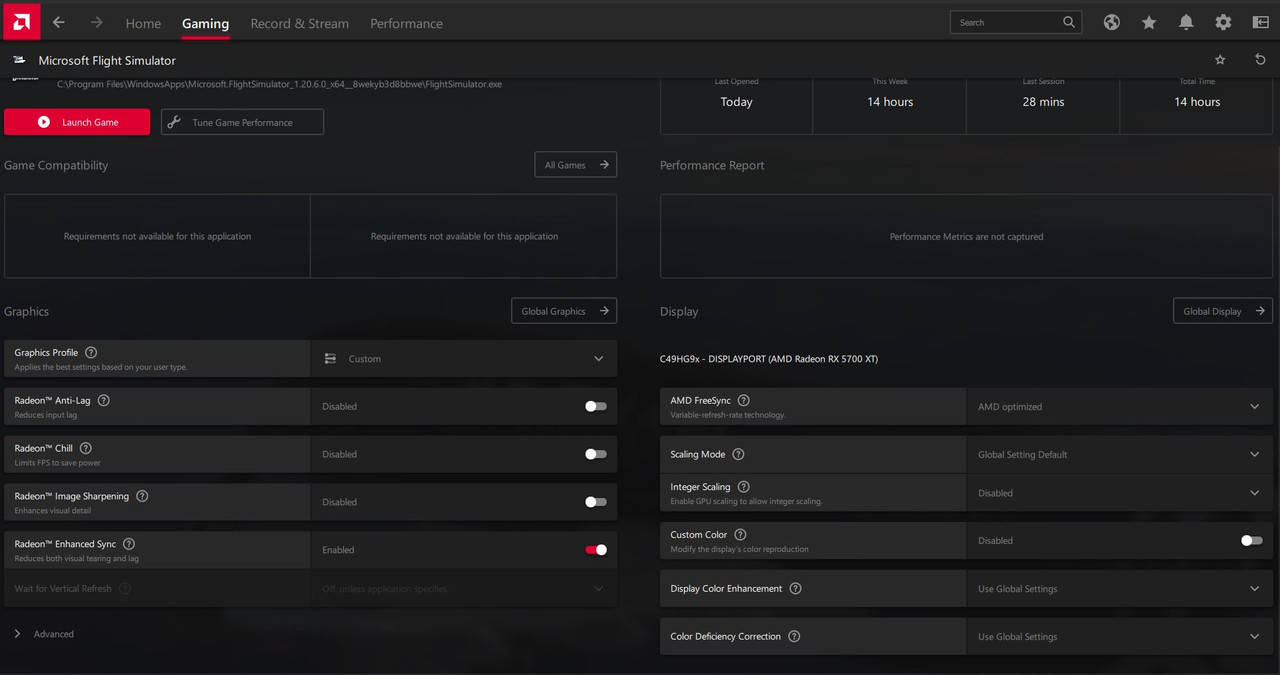The height and width of the screenshot is (675, 1280).
Task: Open settings gear icon
Action: [x=1223, y=22]
